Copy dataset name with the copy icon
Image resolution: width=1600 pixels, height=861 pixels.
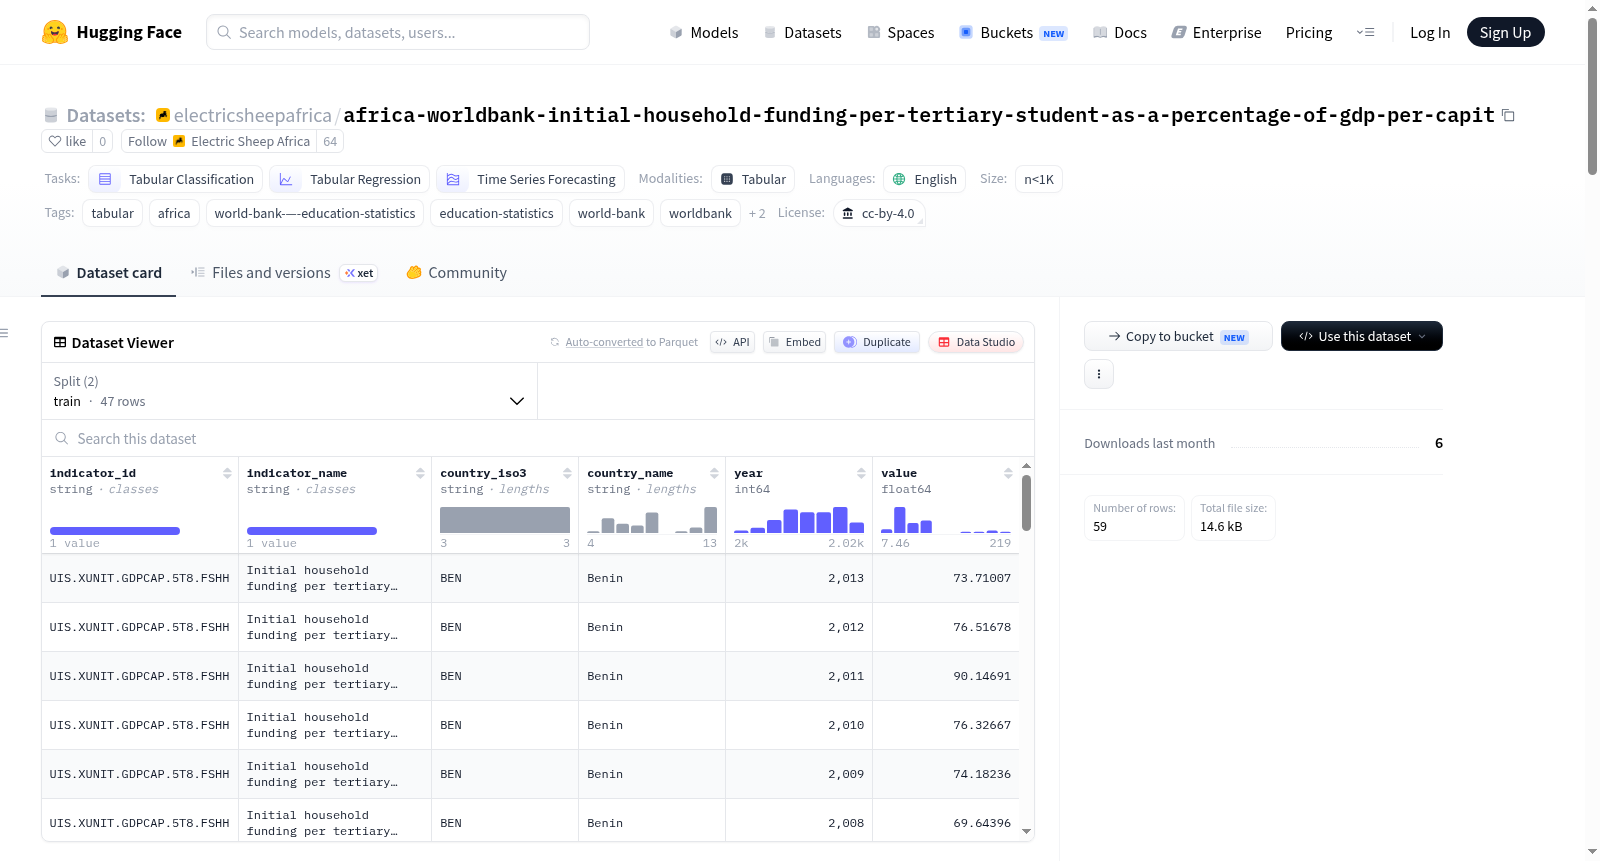[1508, 116]
